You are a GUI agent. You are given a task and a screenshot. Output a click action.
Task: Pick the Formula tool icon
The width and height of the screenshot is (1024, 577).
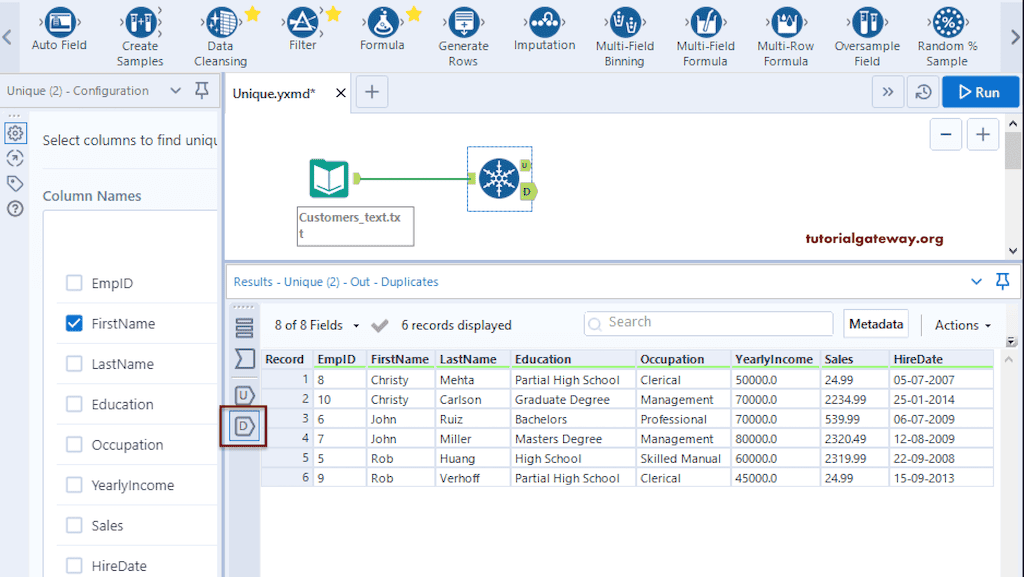(381, 22)
